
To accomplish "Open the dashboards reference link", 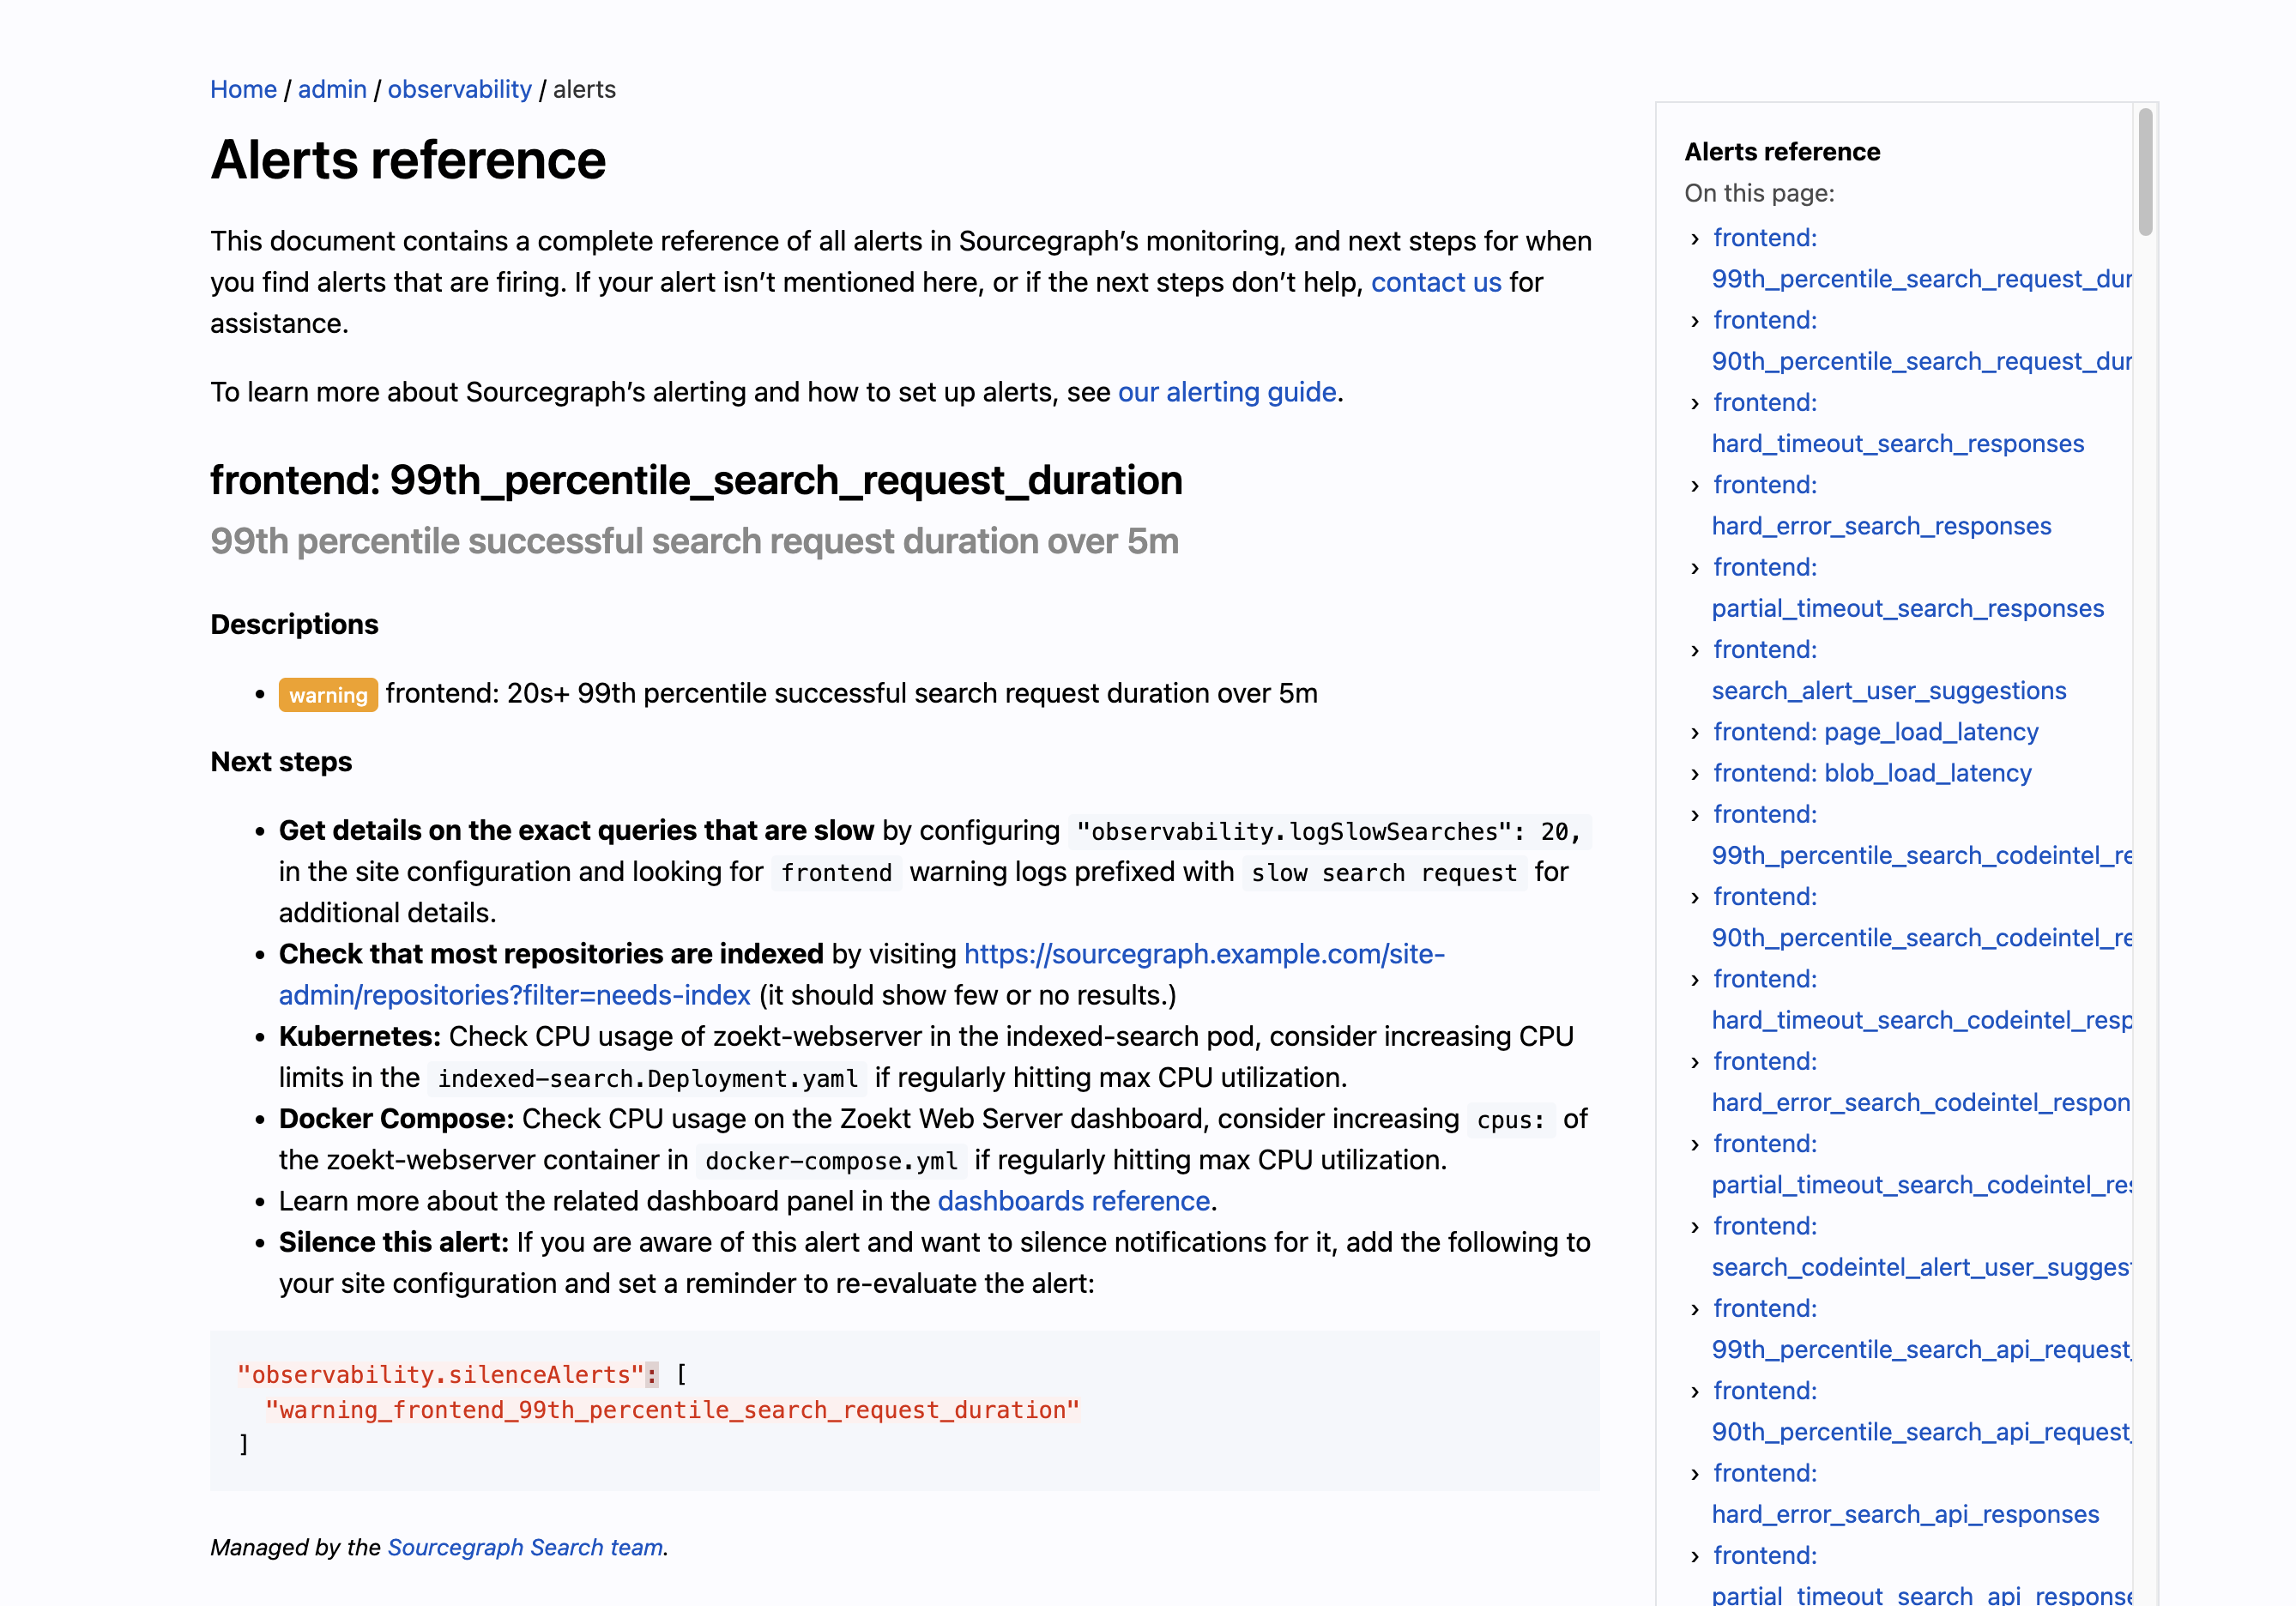I will coord(1074,1201).
